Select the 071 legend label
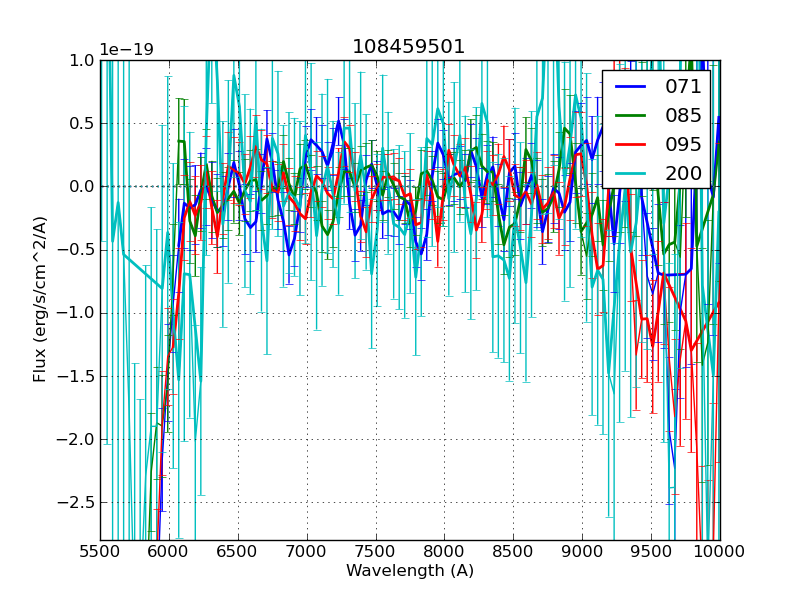 pyautogui.click(x=683, y=87)
